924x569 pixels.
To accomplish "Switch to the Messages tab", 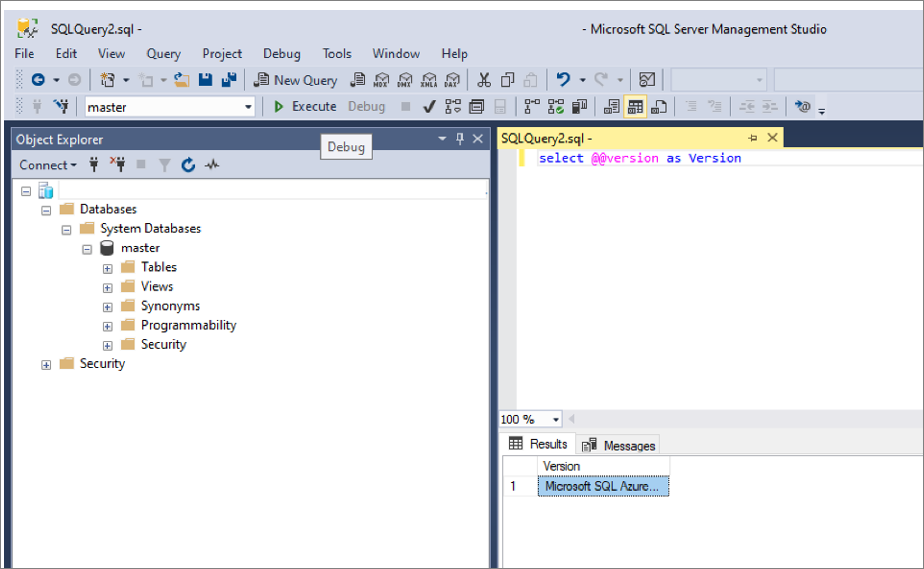I will tap(619, 445).
